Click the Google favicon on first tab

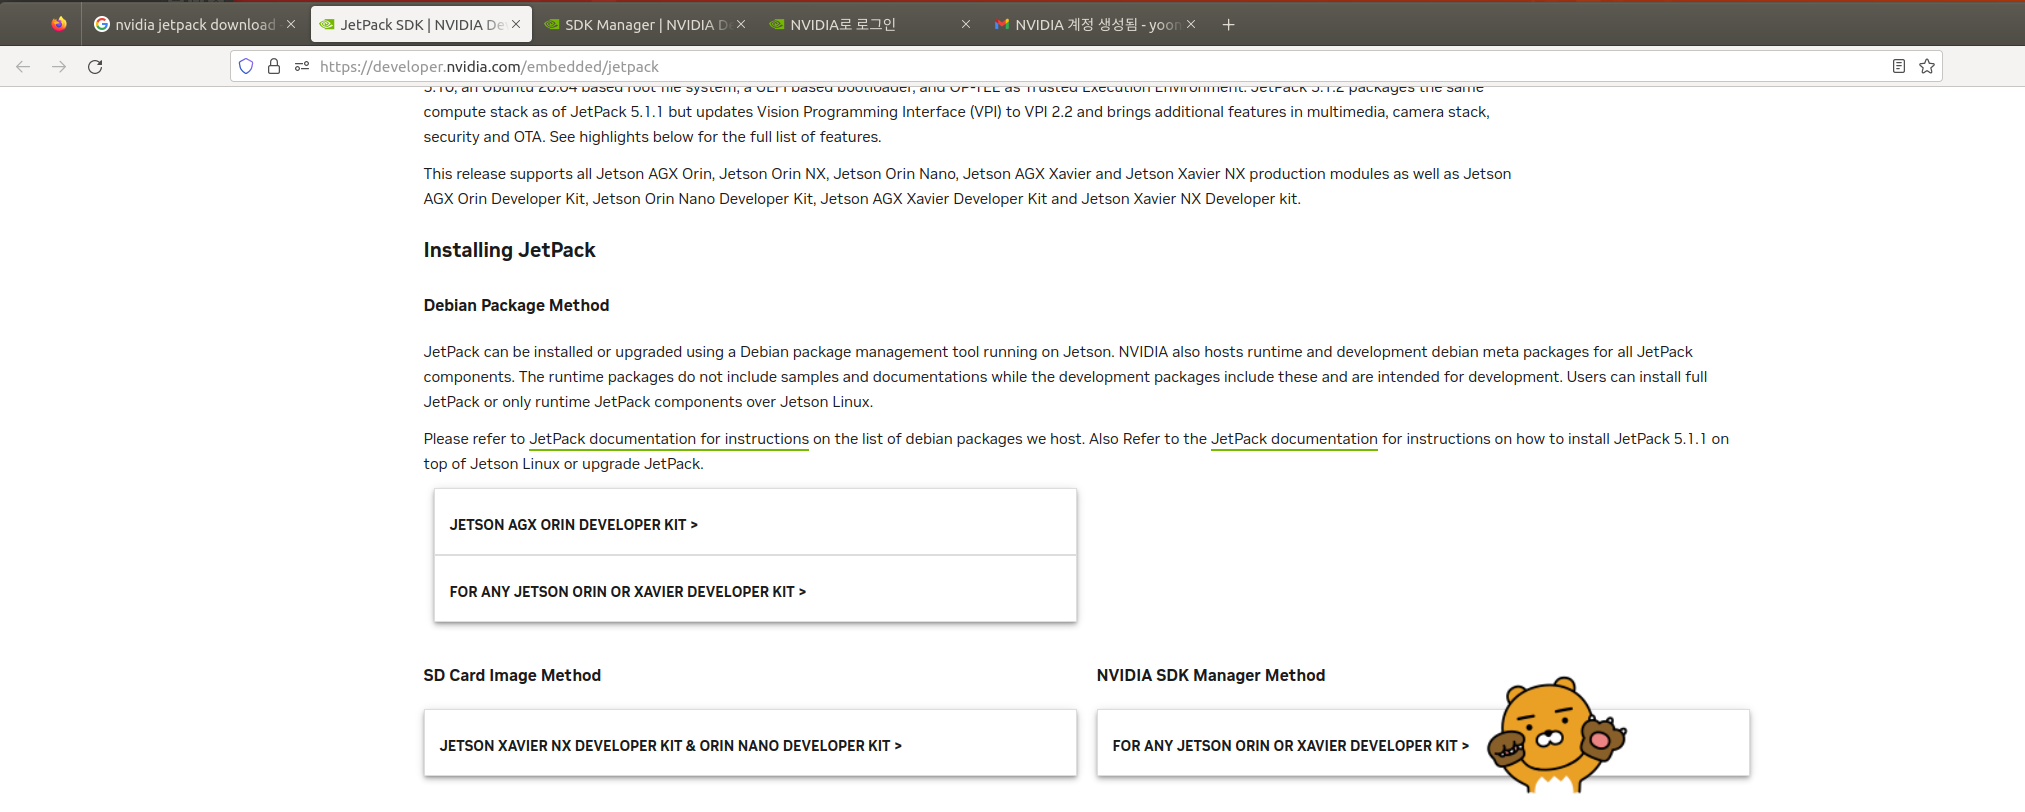tap(102, 24)
